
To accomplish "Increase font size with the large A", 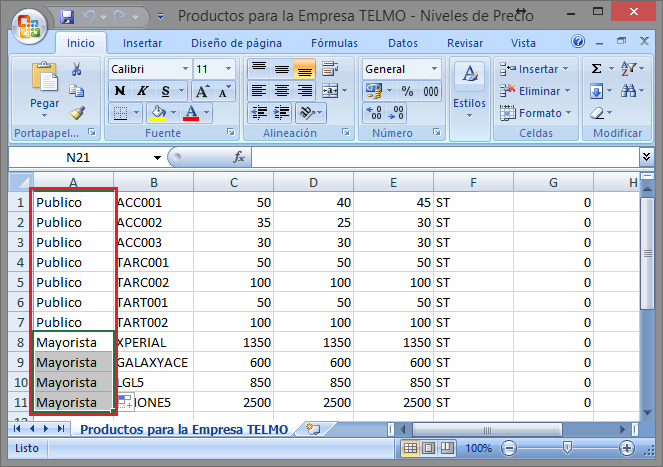I will [x=202, y=91].
